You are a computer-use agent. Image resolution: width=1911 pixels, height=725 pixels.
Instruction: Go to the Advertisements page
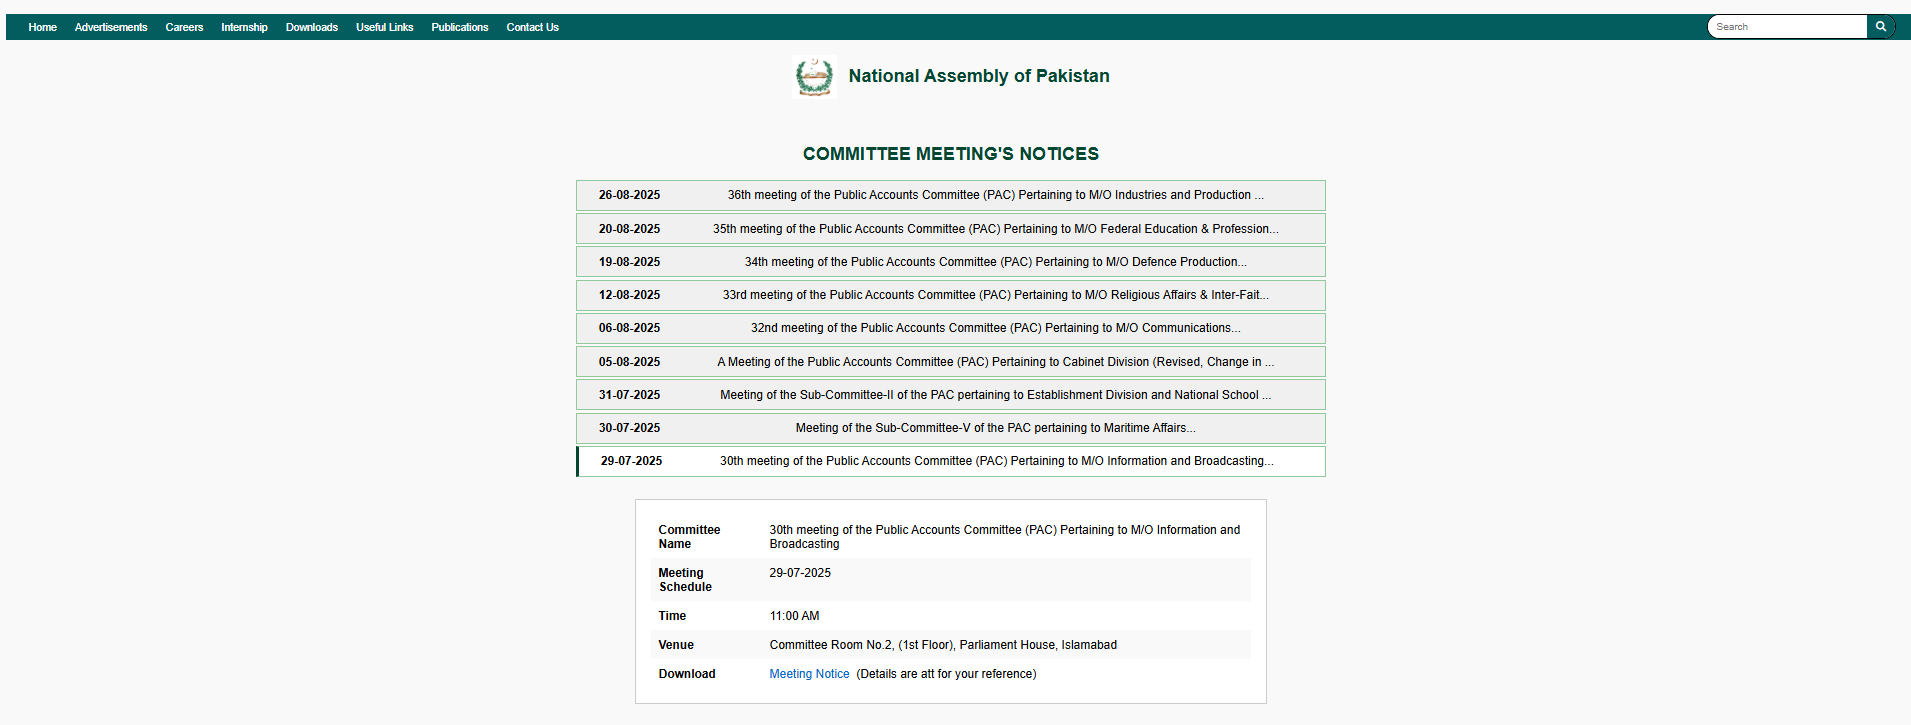[111, 27]
